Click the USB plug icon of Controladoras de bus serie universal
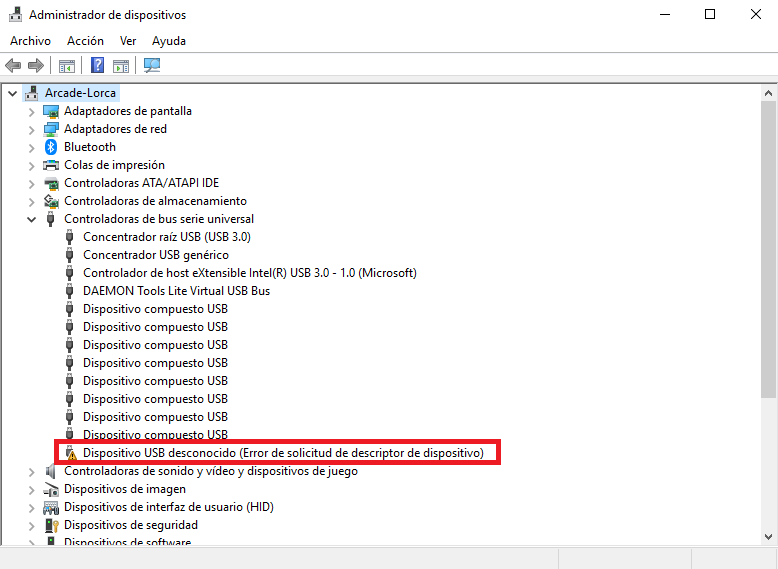Screen dimensions: 778x569 (50, 219)
